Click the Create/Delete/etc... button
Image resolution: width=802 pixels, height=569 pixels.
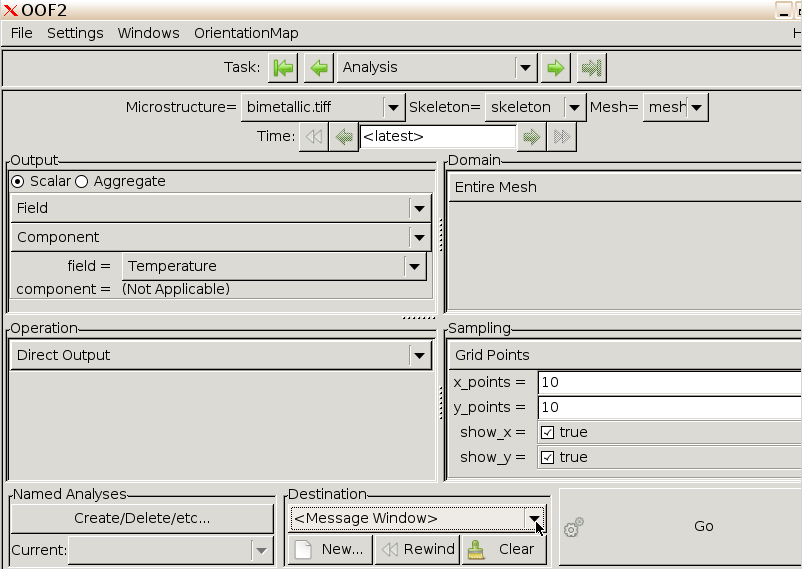pyautogui.click(x=142, y=519)
